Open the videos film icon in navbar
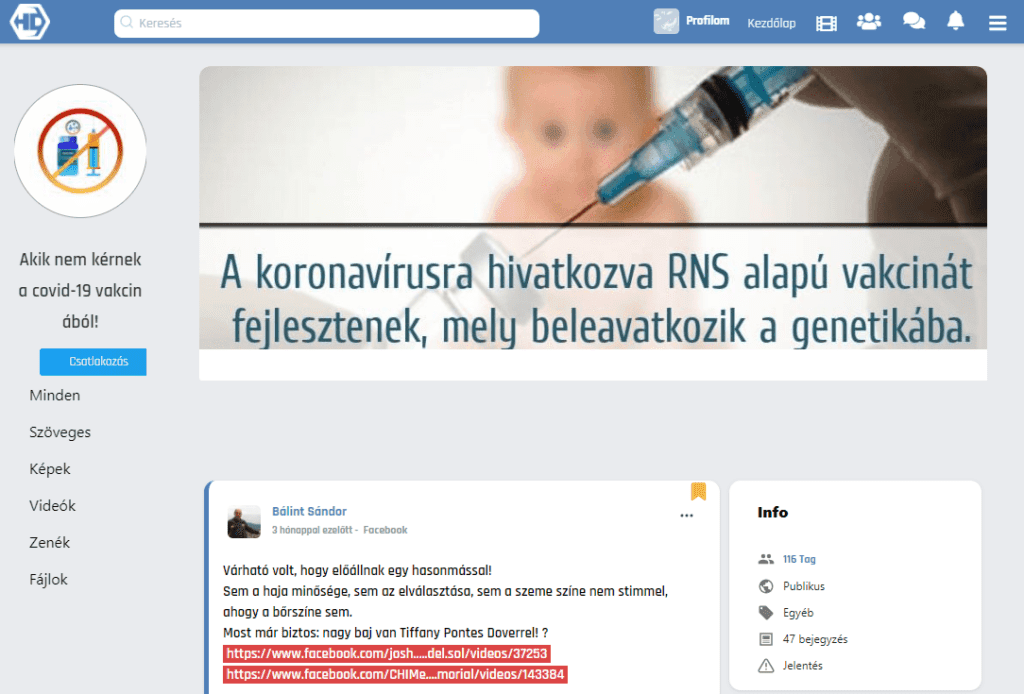Image resolution: width=1024 pixels, height=694 pixels. (x=826, y=23)
